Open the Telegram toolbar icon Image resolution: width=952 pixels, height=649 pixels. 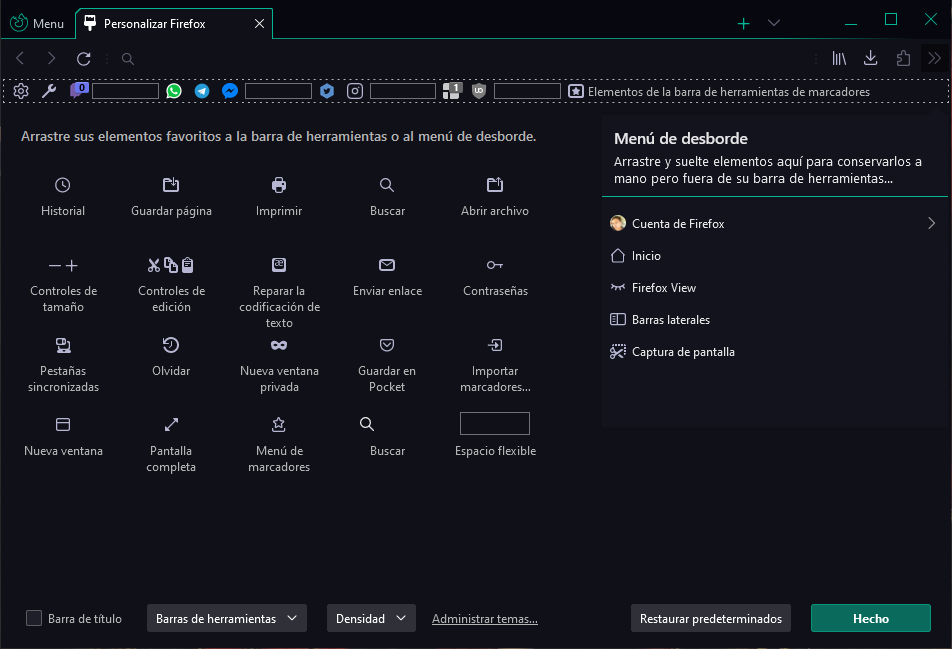(x=202, y=91)
